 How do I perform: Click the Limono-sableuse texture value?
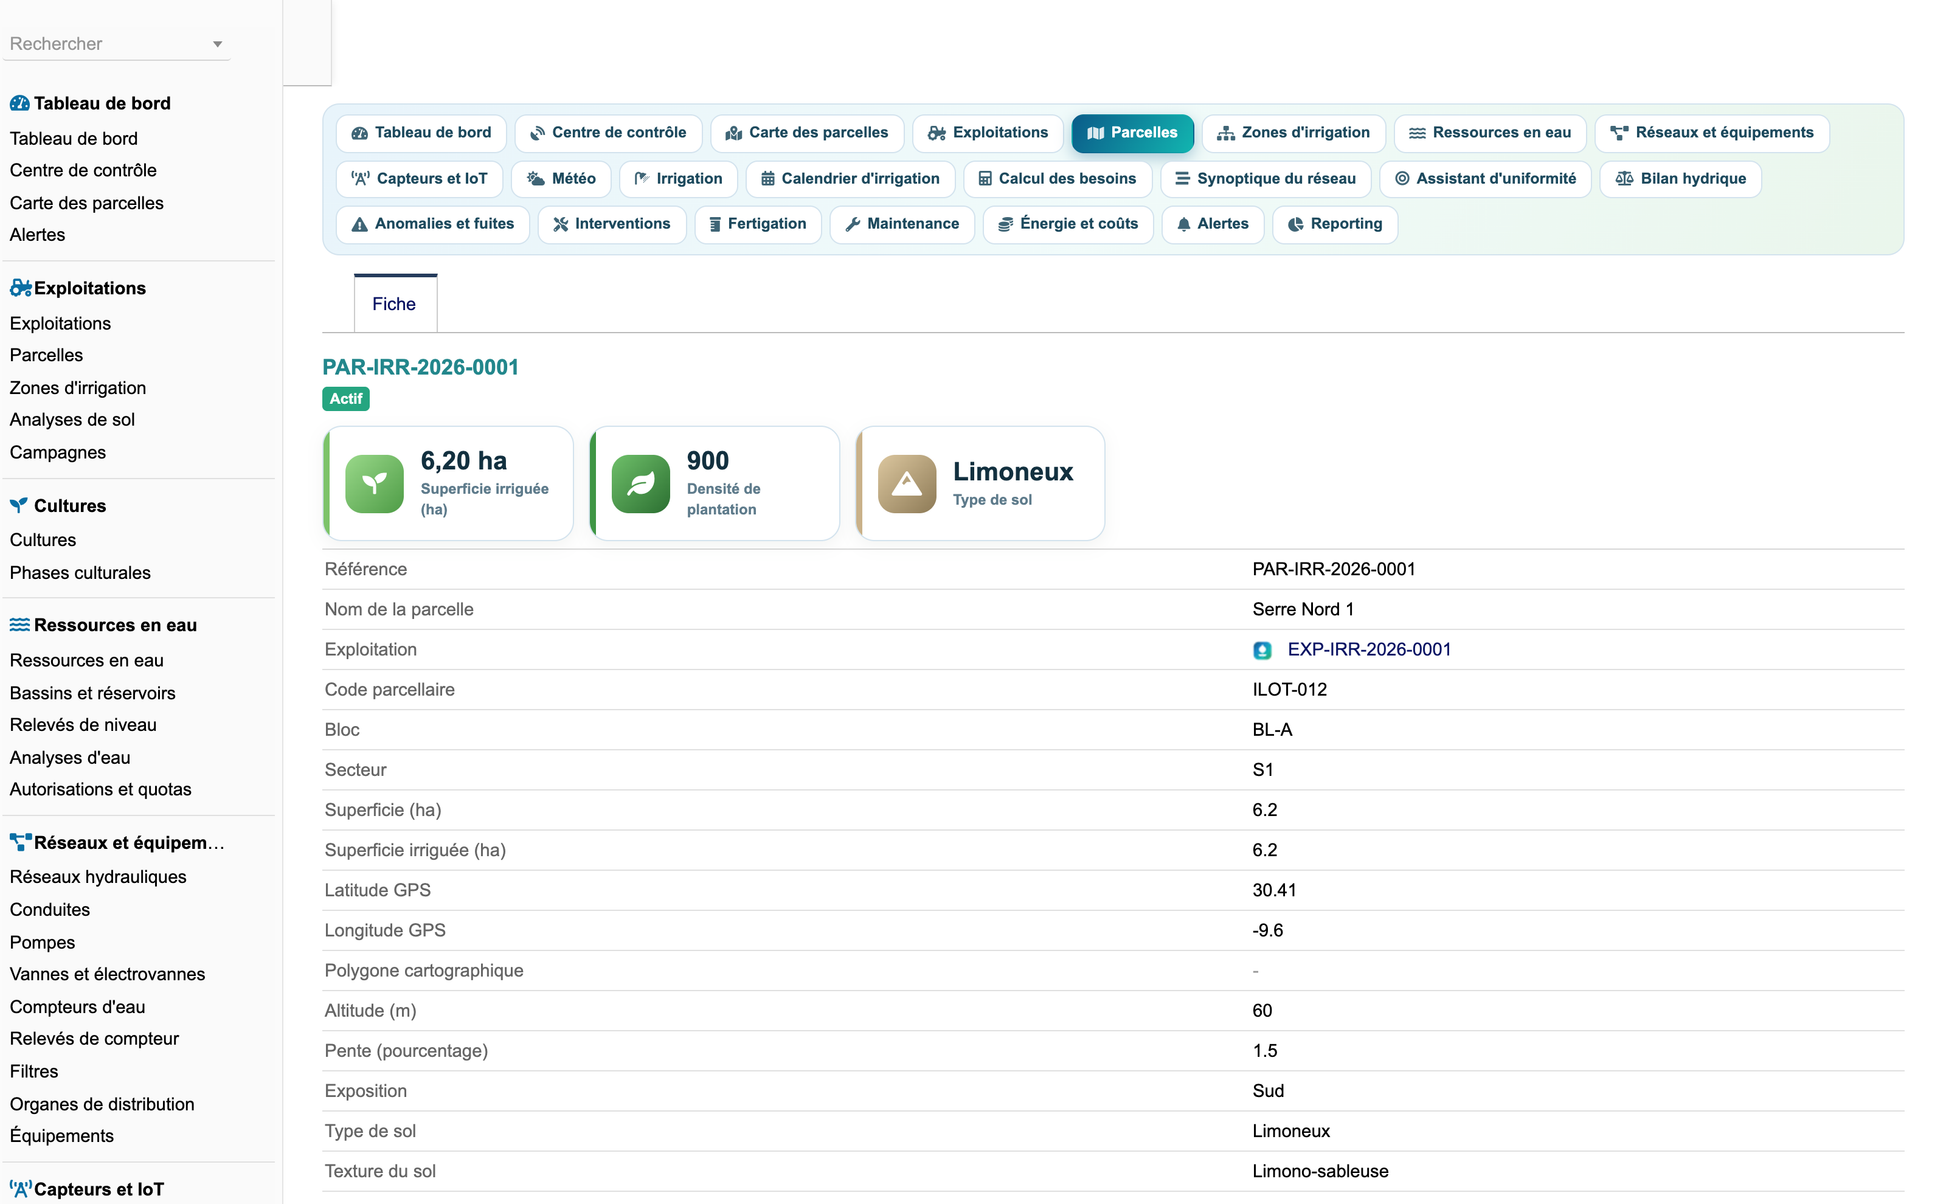click(1320, 1171)
